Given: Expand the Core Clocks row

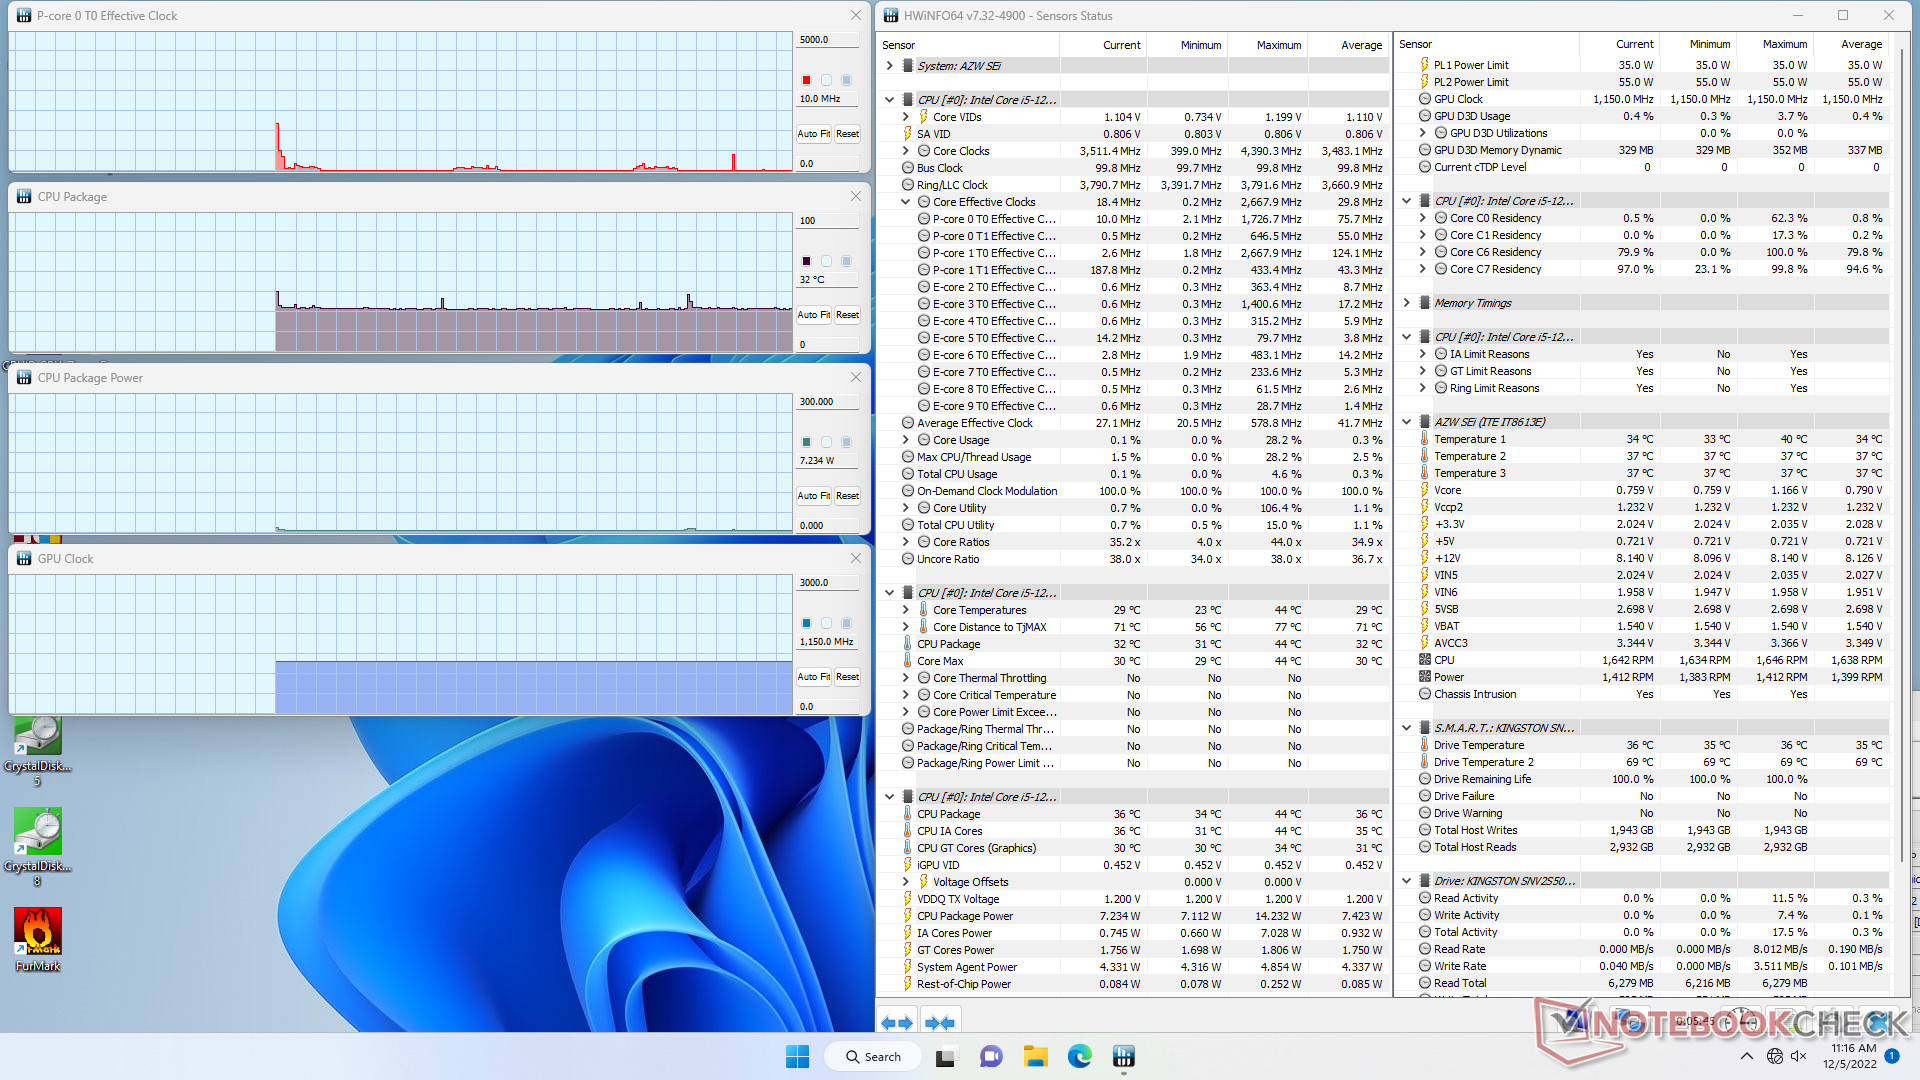Looking at the screenshot, I should 906,151.
